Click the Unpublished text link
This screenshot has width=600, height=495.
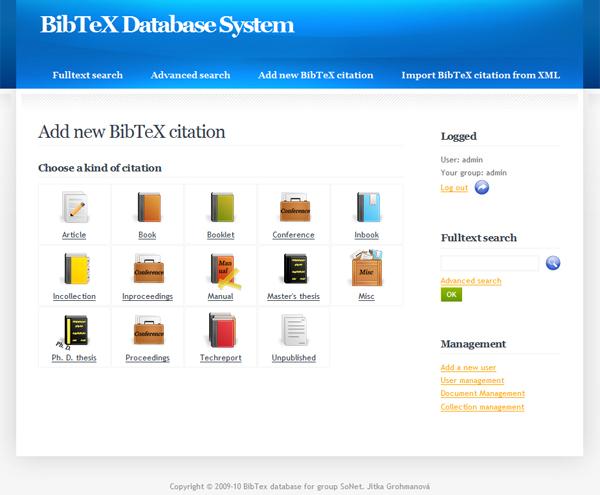pos(293,358)
